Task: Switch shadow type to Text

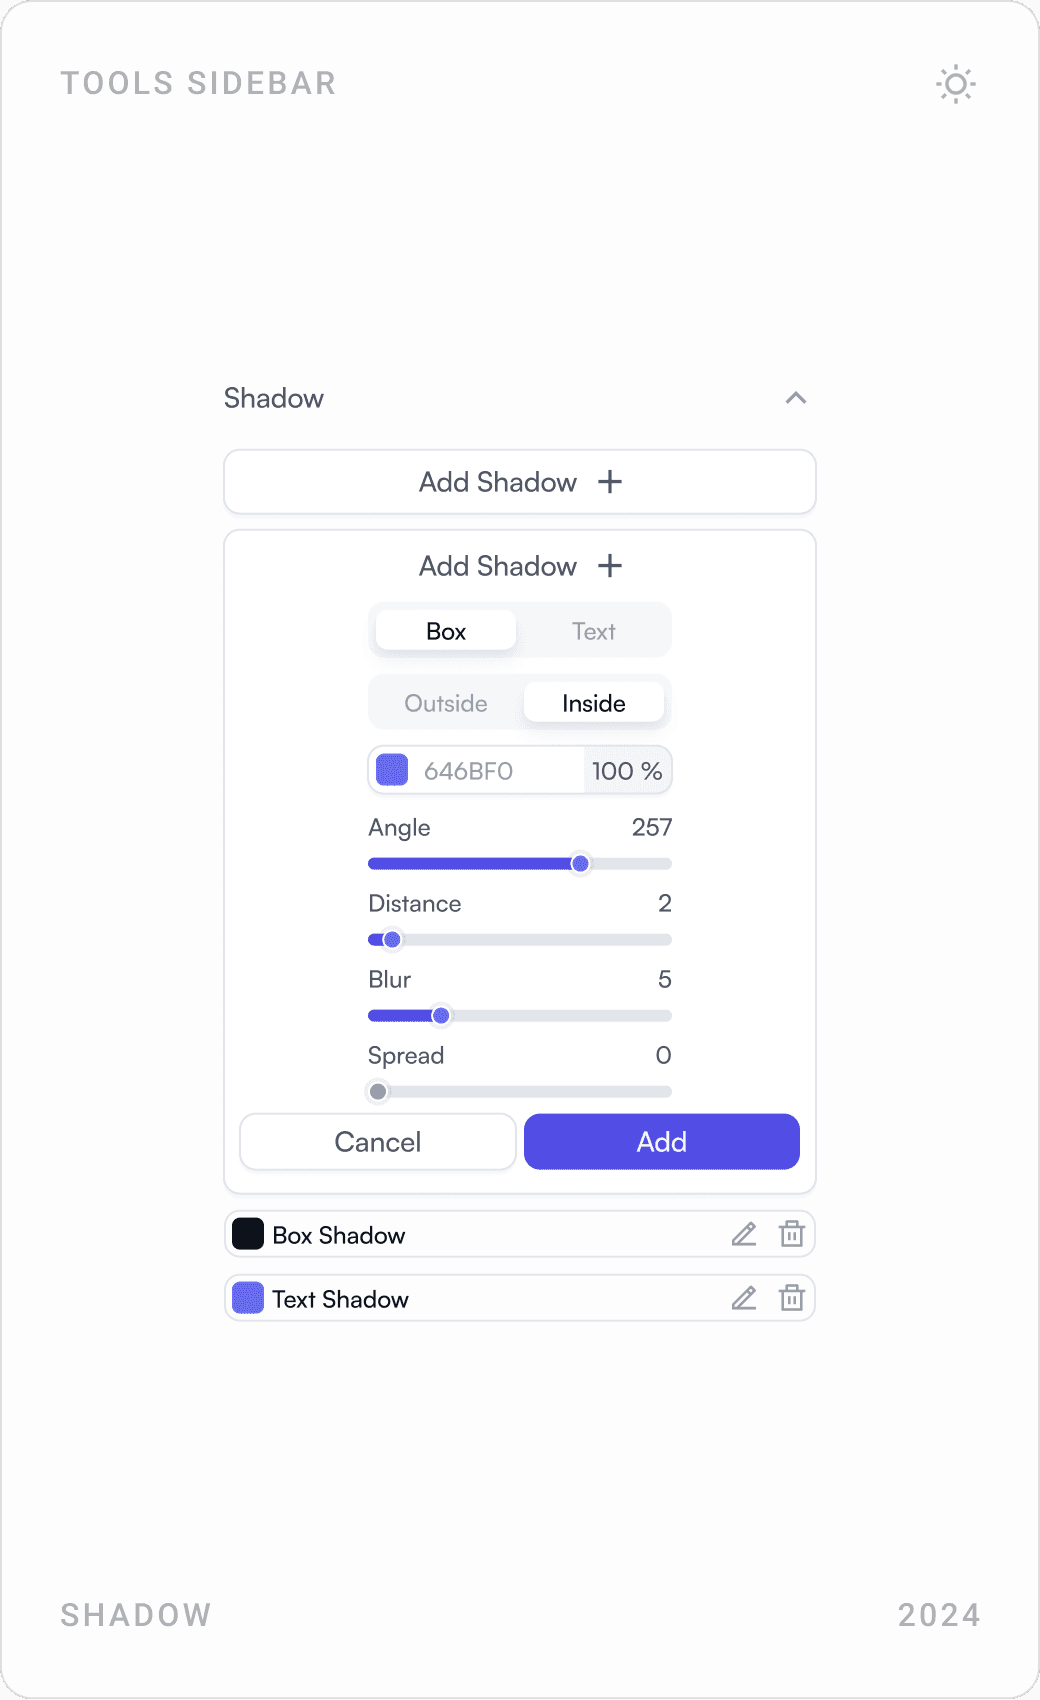Action: coord(594,630)
